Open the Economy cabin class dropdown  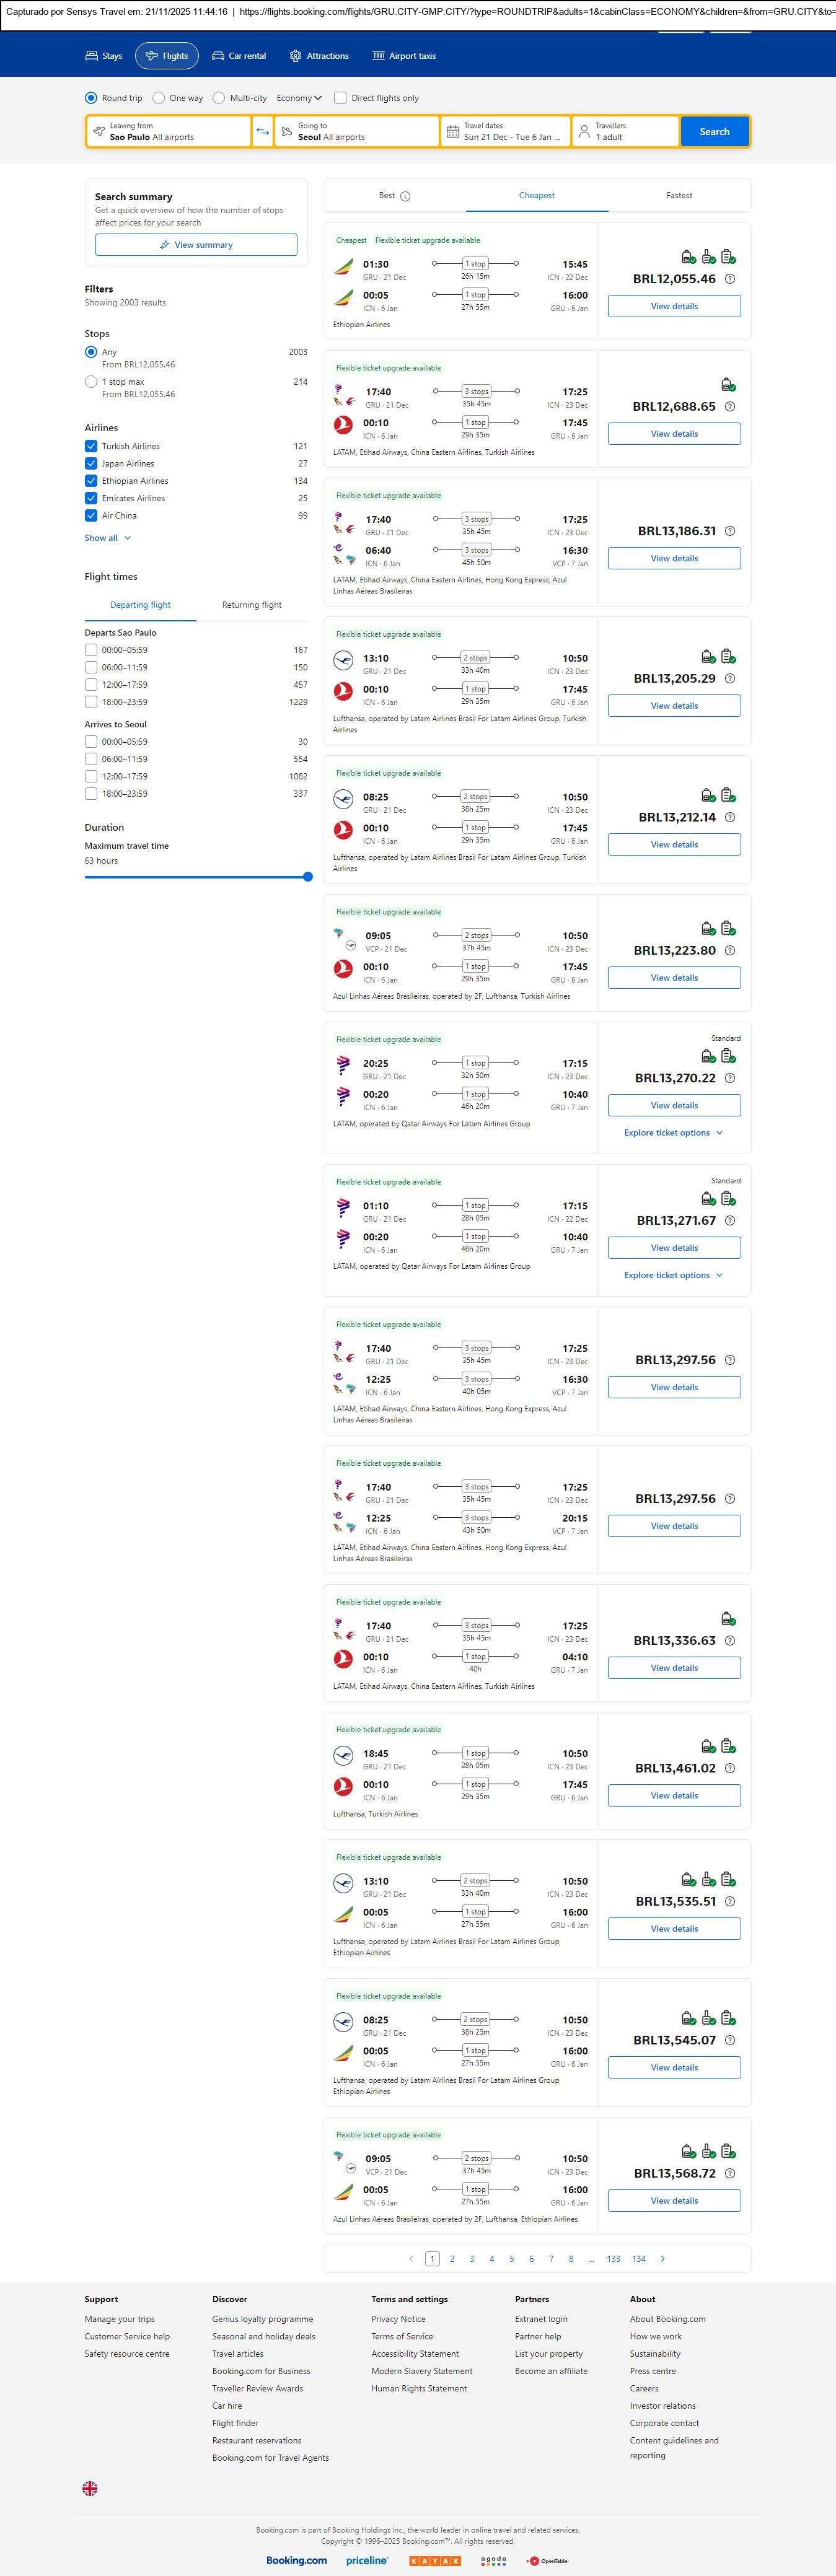tap(299, 98)
